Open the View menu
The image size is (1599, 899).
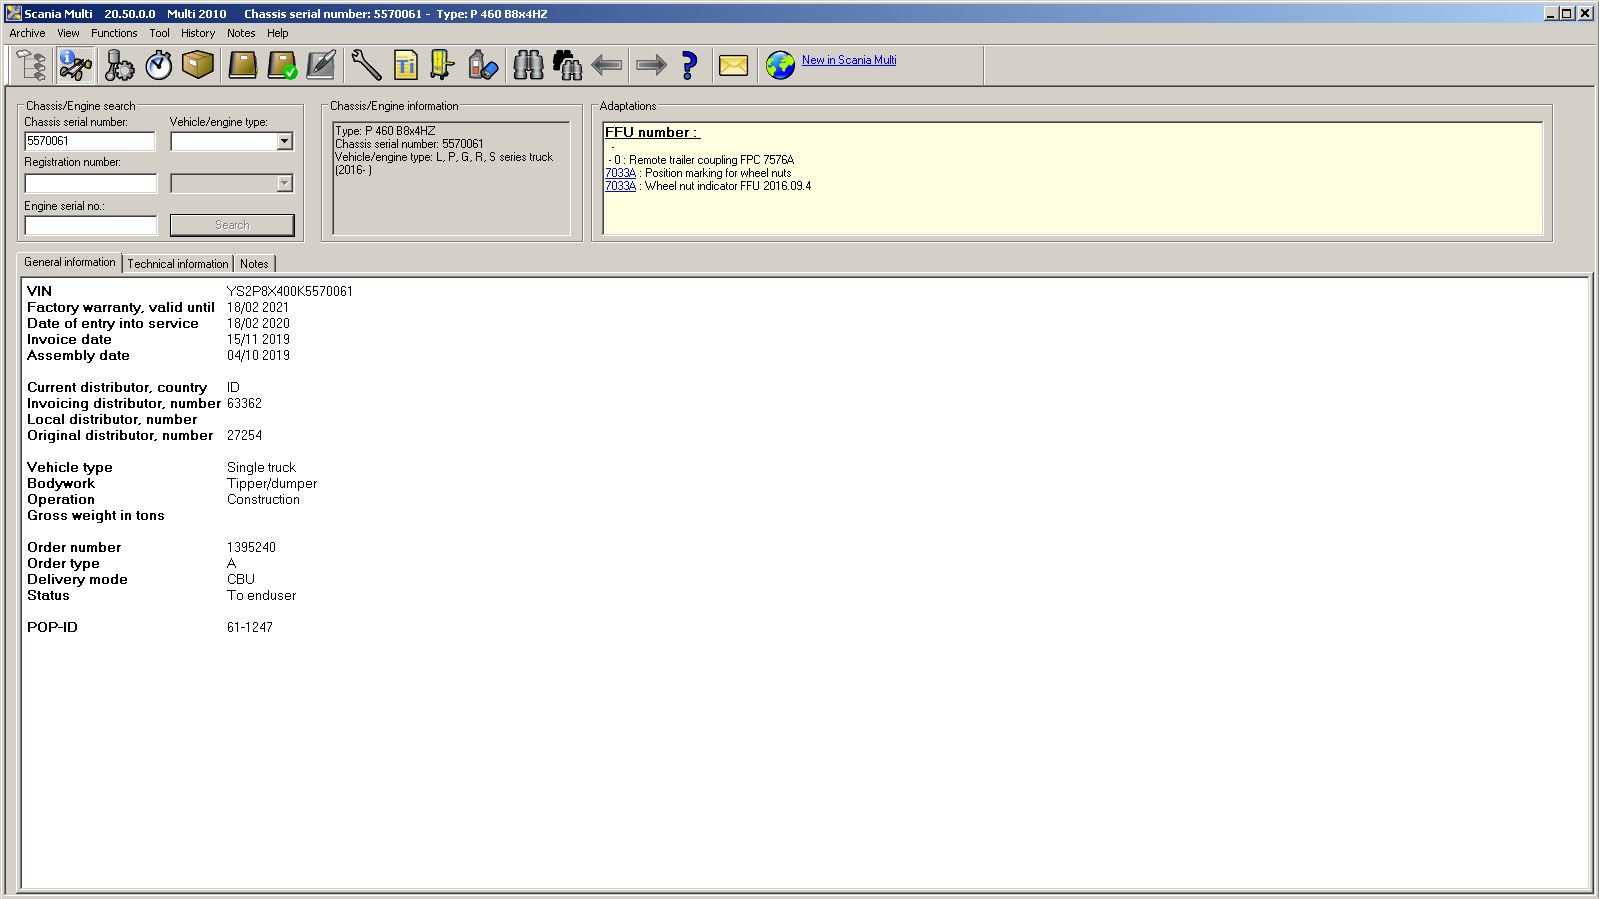point(68,33)
